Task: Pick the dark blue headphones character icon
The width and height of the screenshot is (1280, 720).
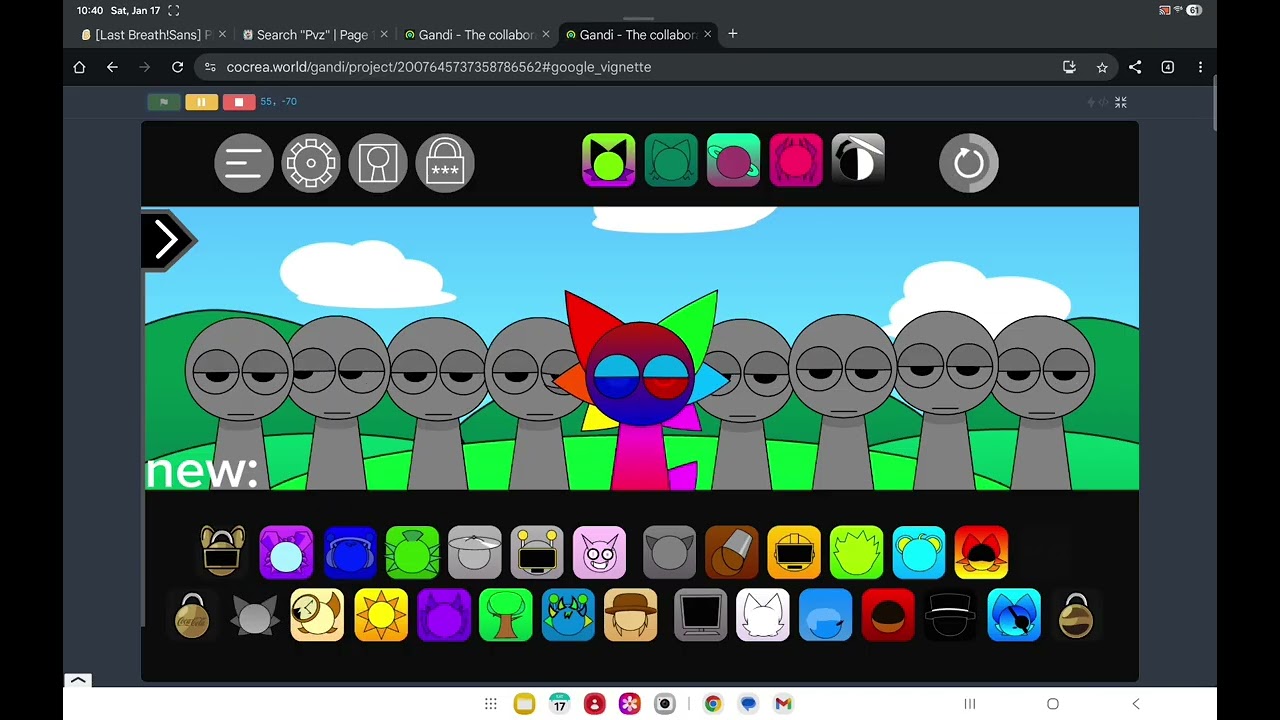Action: (349, 552)
